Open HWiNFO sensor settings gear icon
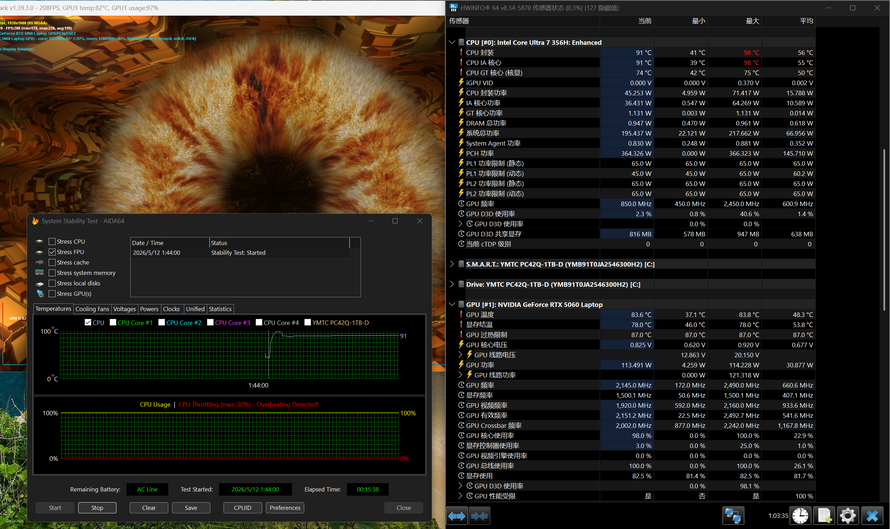Viewport: 890px width, 529px height. coord(847,516)
